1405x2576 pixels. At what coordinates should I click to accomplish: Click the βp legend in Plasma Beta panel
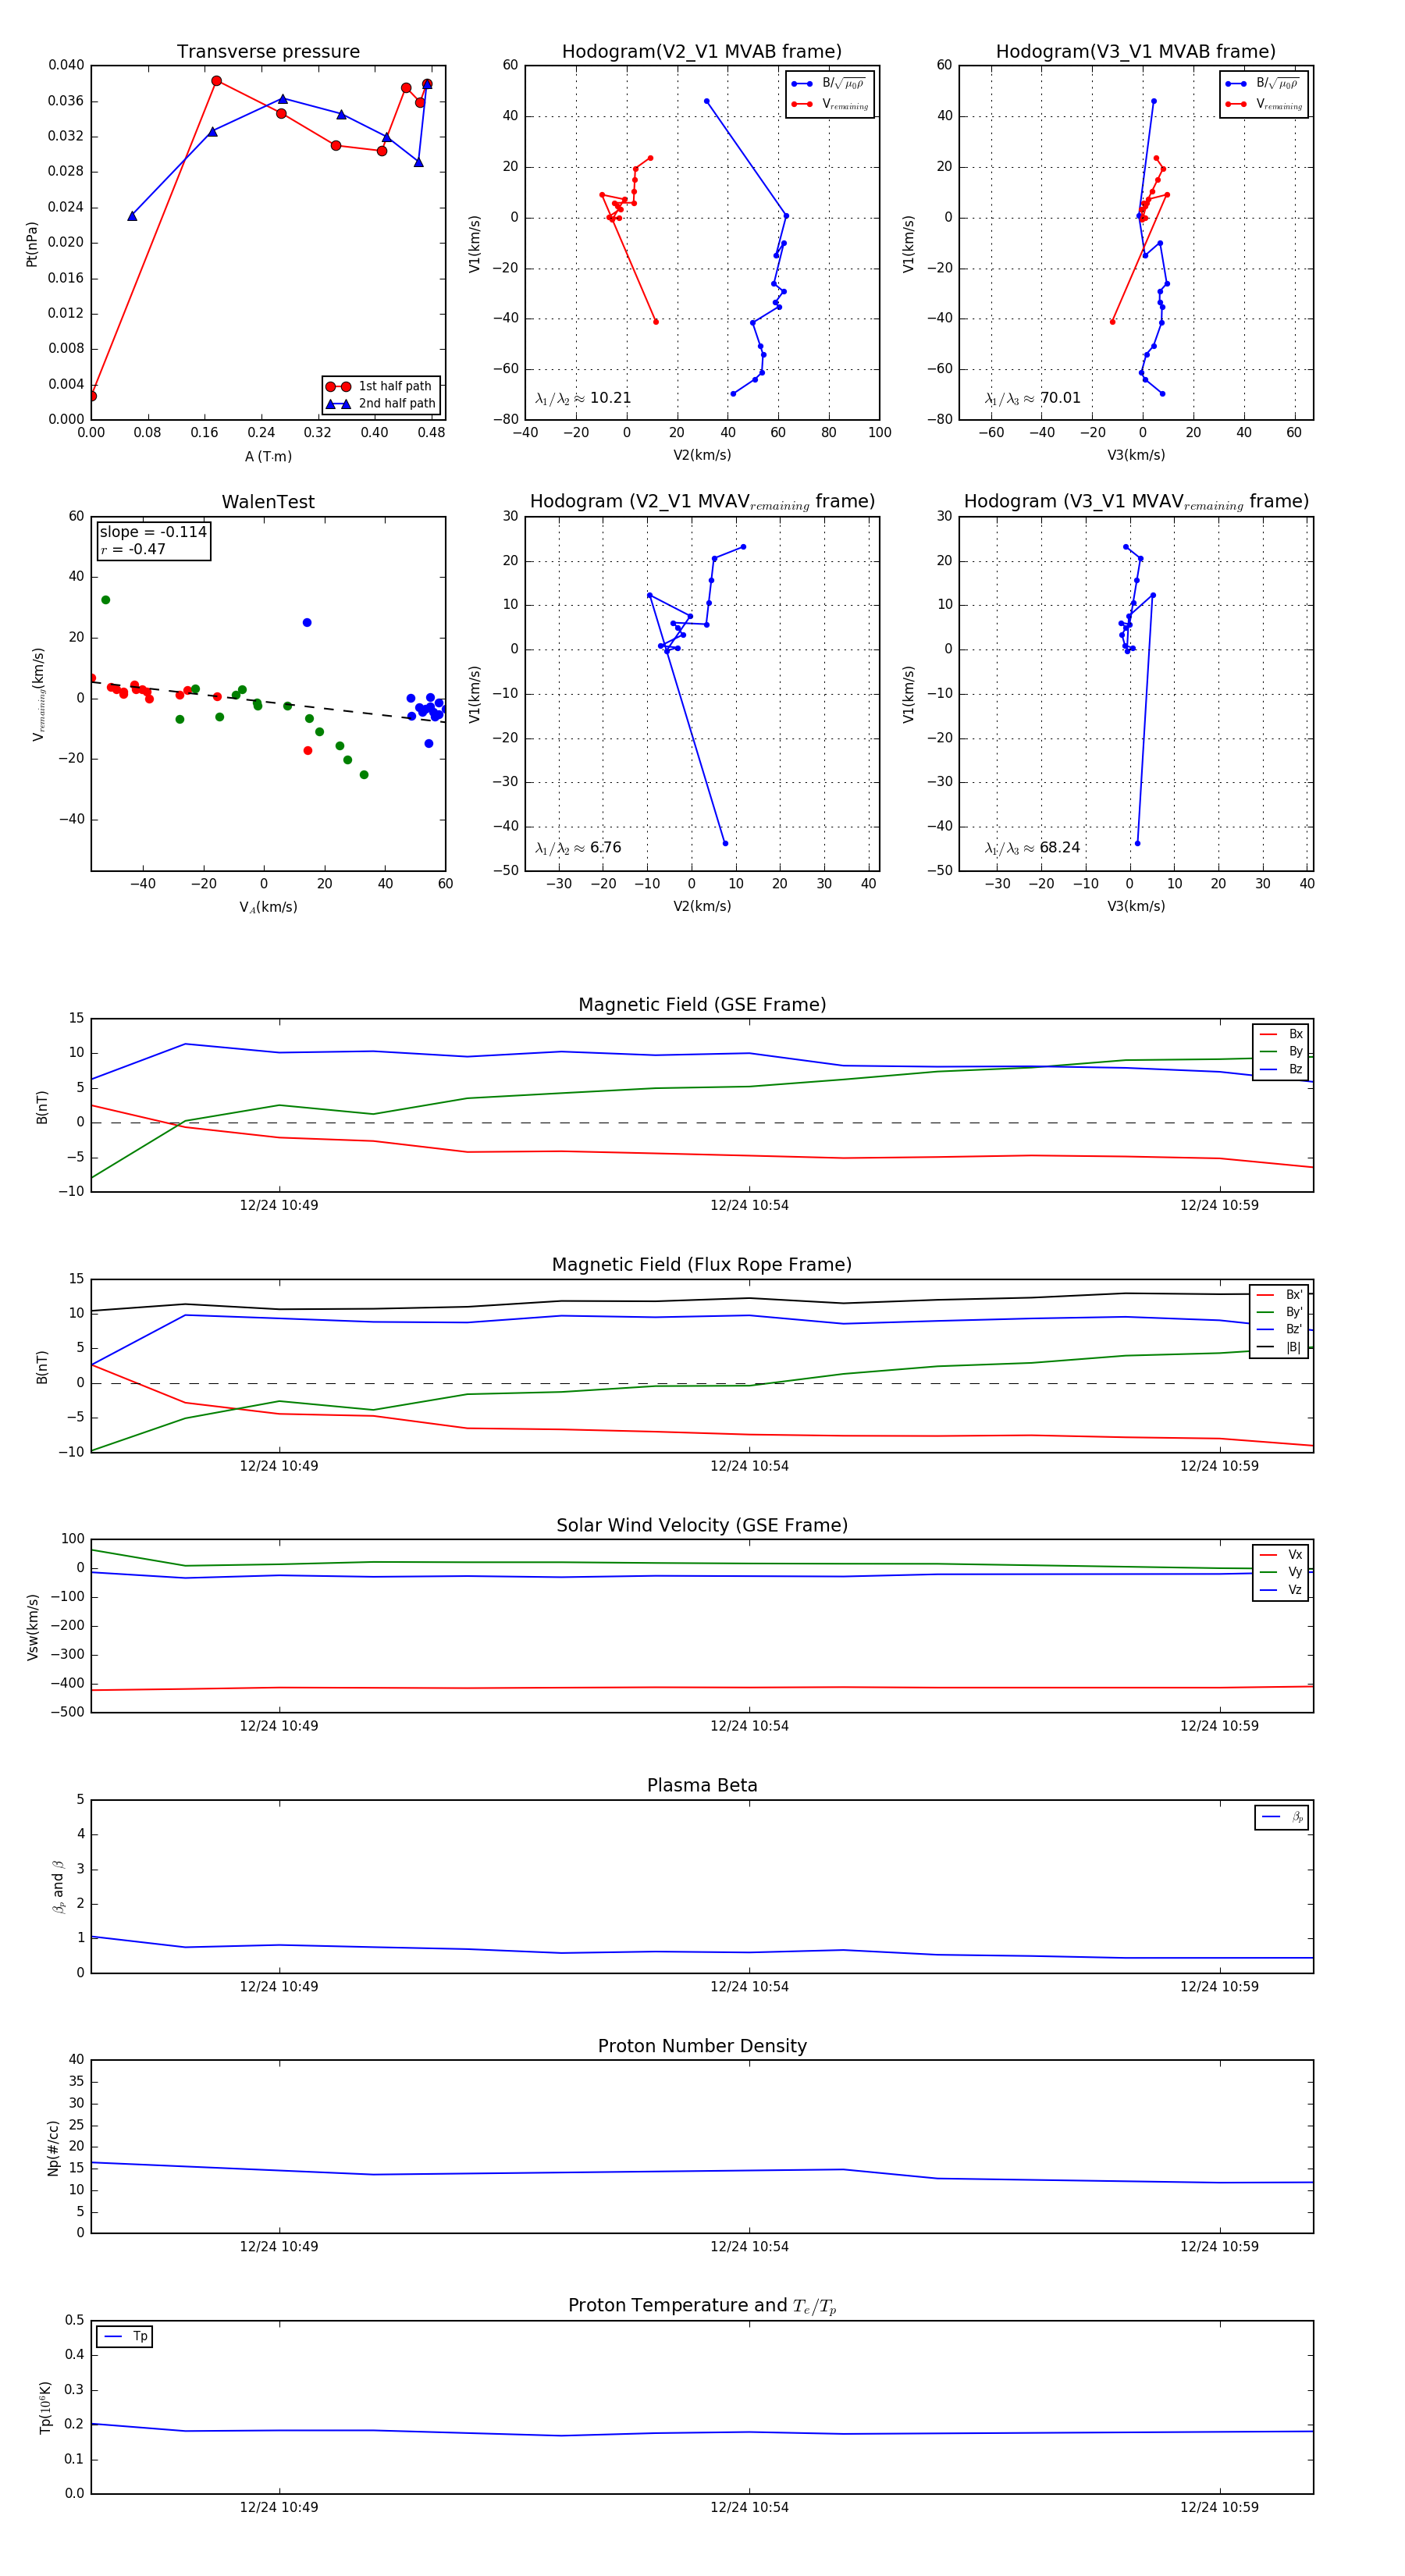(x=1282, y=1817)
